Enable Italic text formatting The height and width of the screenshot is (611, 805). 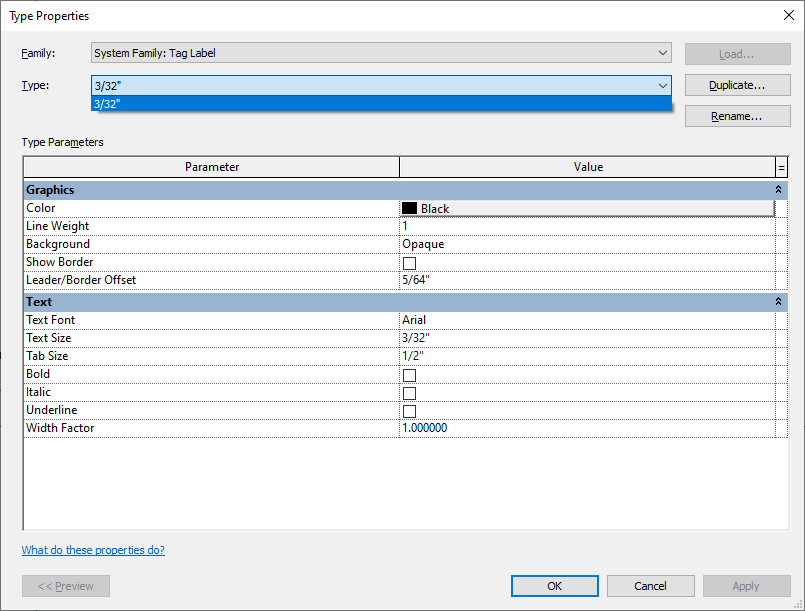[410, 392]
